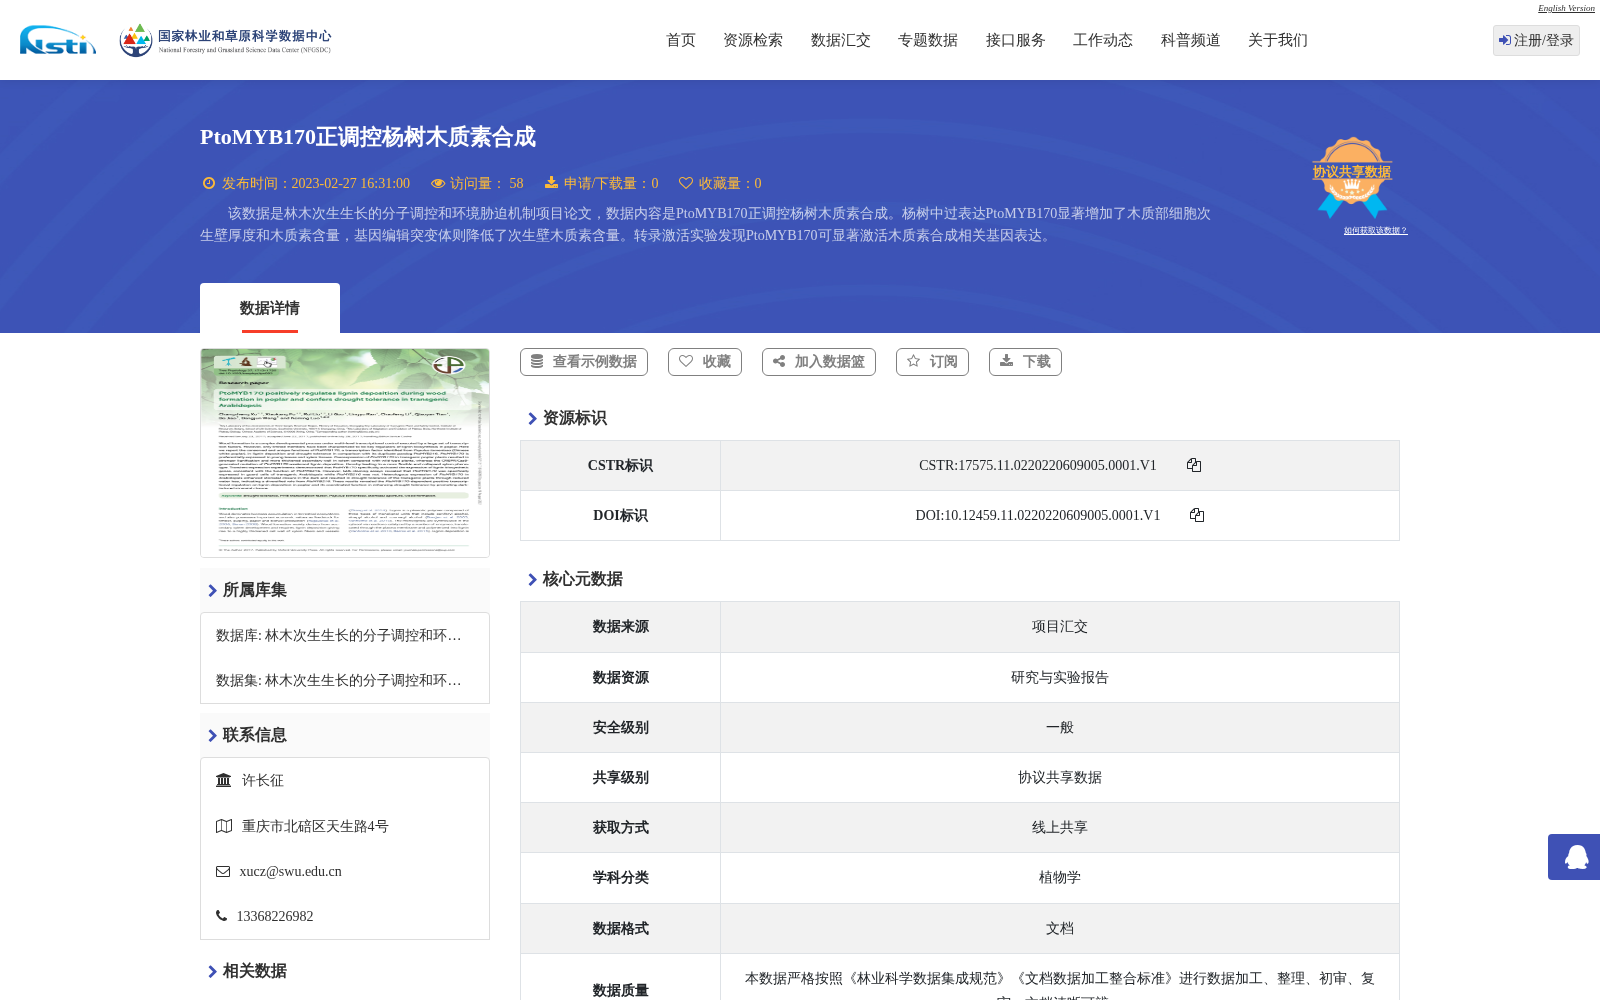Click the 下载 button

pos(1025,362)
